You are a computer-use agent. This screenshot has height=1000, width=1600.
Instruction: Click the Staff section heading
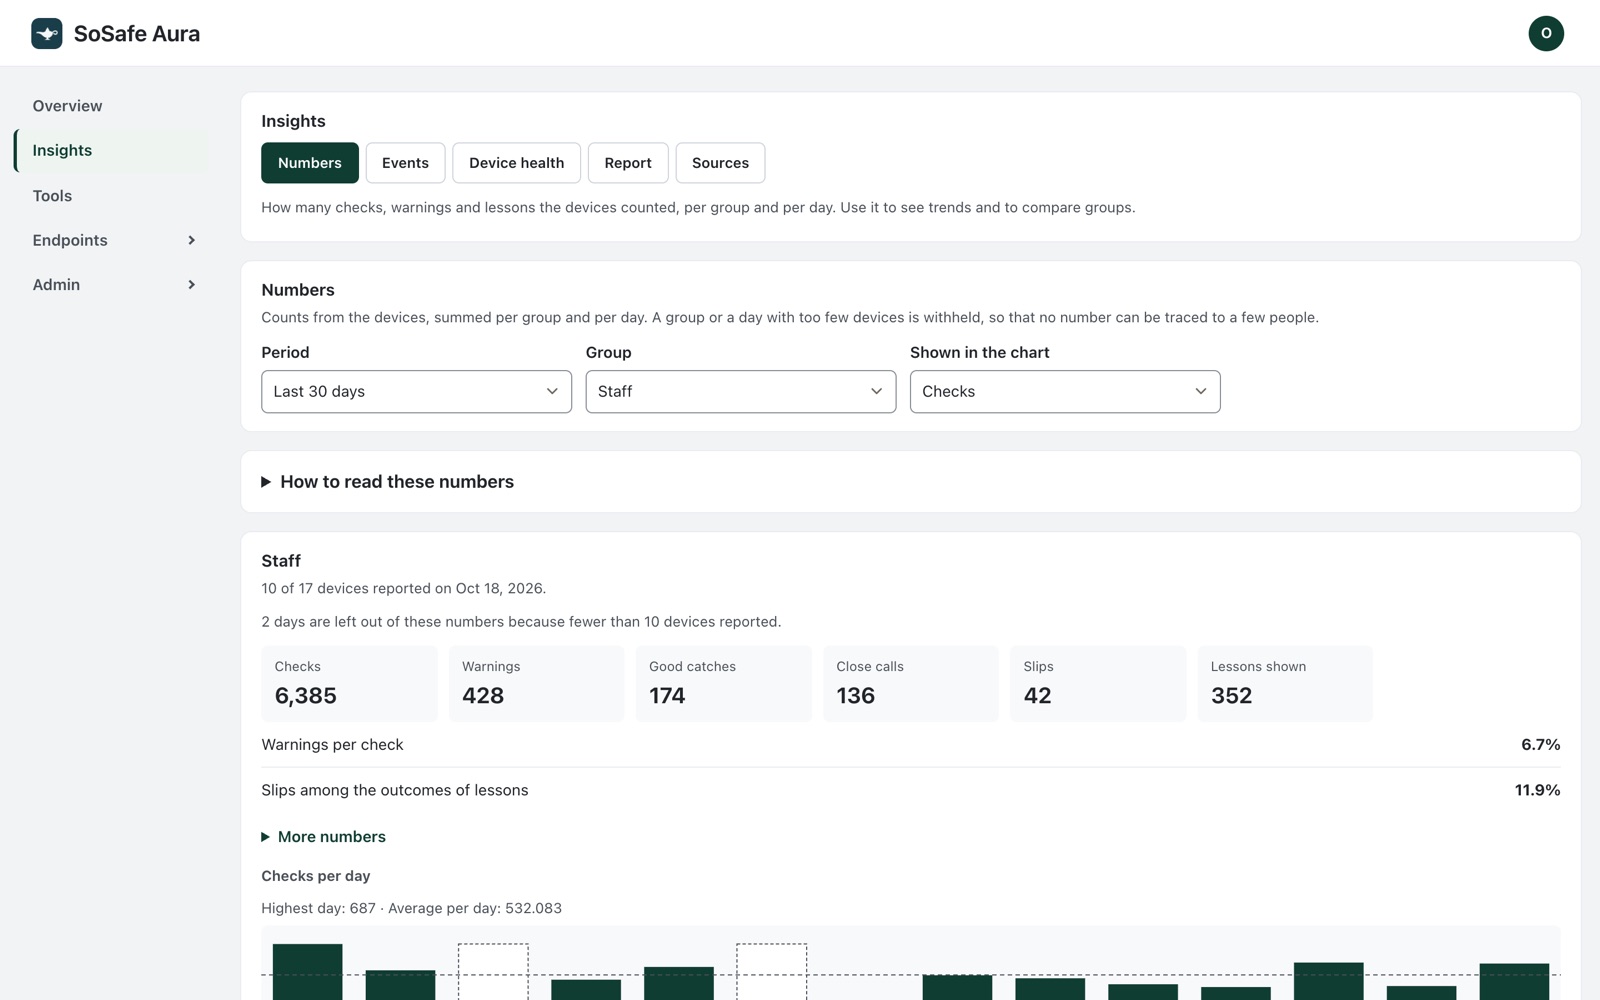(281, 561)
